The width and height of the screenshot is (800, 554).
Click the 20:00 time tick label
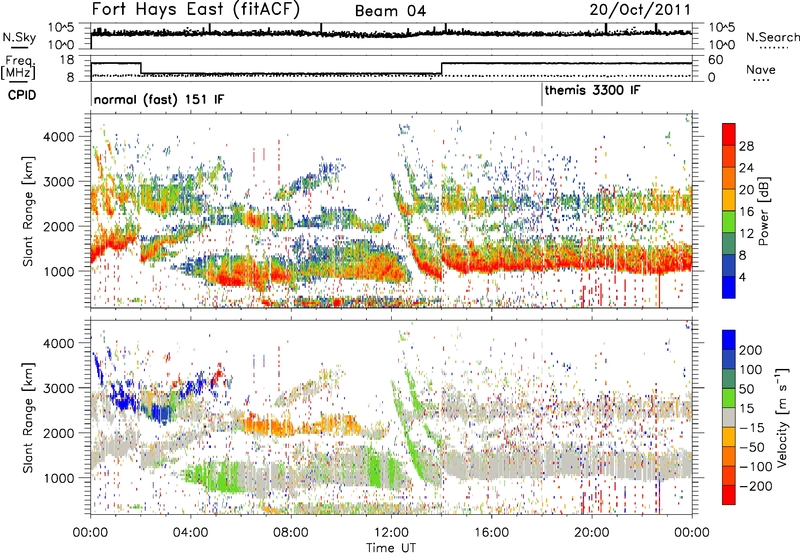[592, 533]
